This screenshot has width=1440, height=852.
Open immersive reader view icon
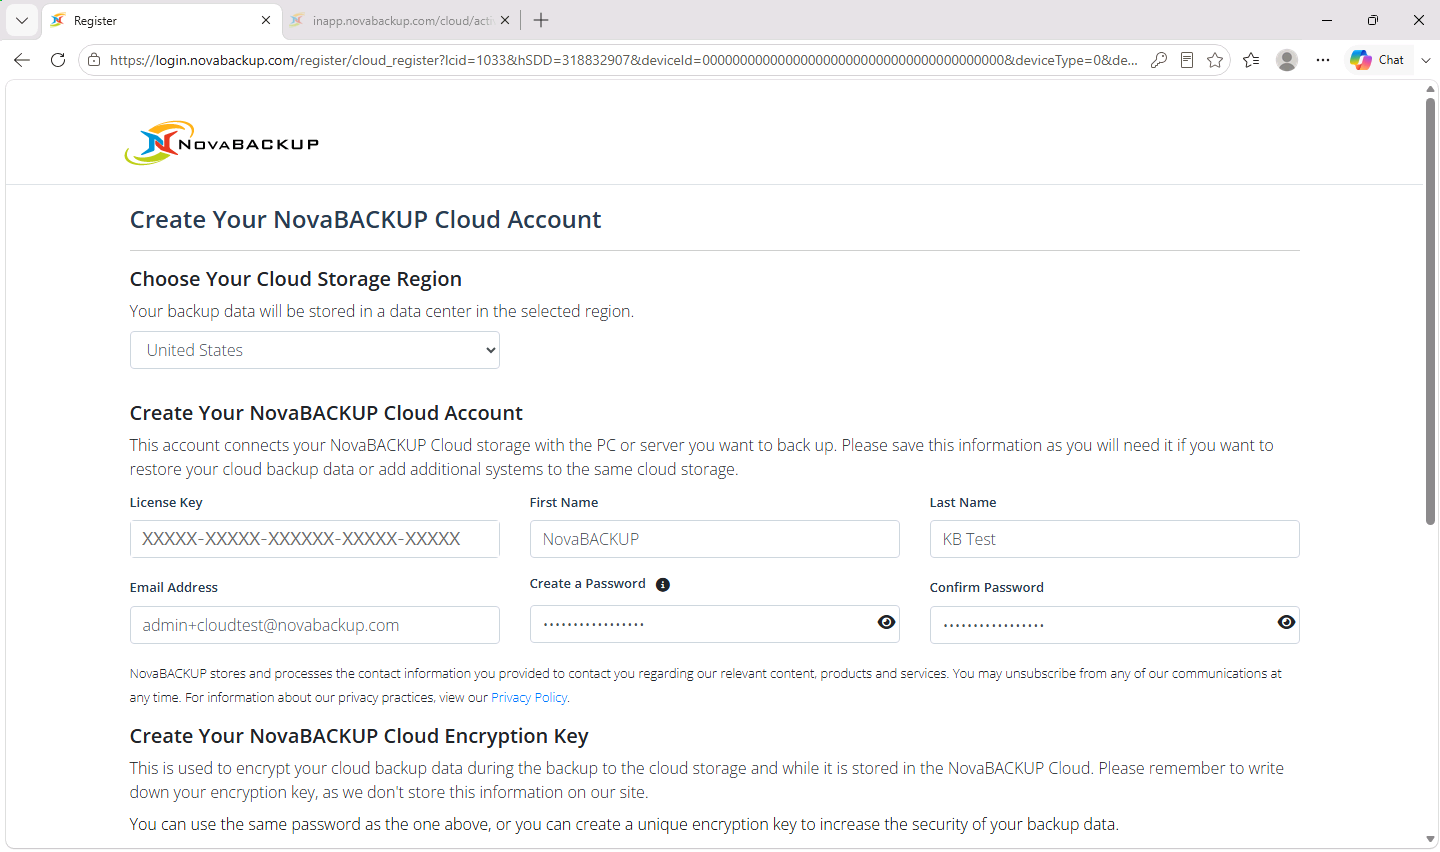coord(1187,60)
